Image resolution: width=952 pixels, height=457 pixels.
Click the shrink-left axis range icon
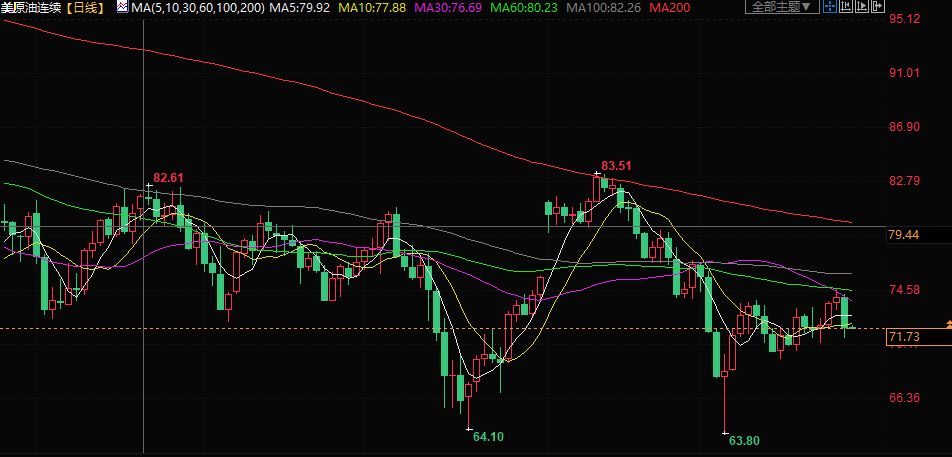[846, 6]
